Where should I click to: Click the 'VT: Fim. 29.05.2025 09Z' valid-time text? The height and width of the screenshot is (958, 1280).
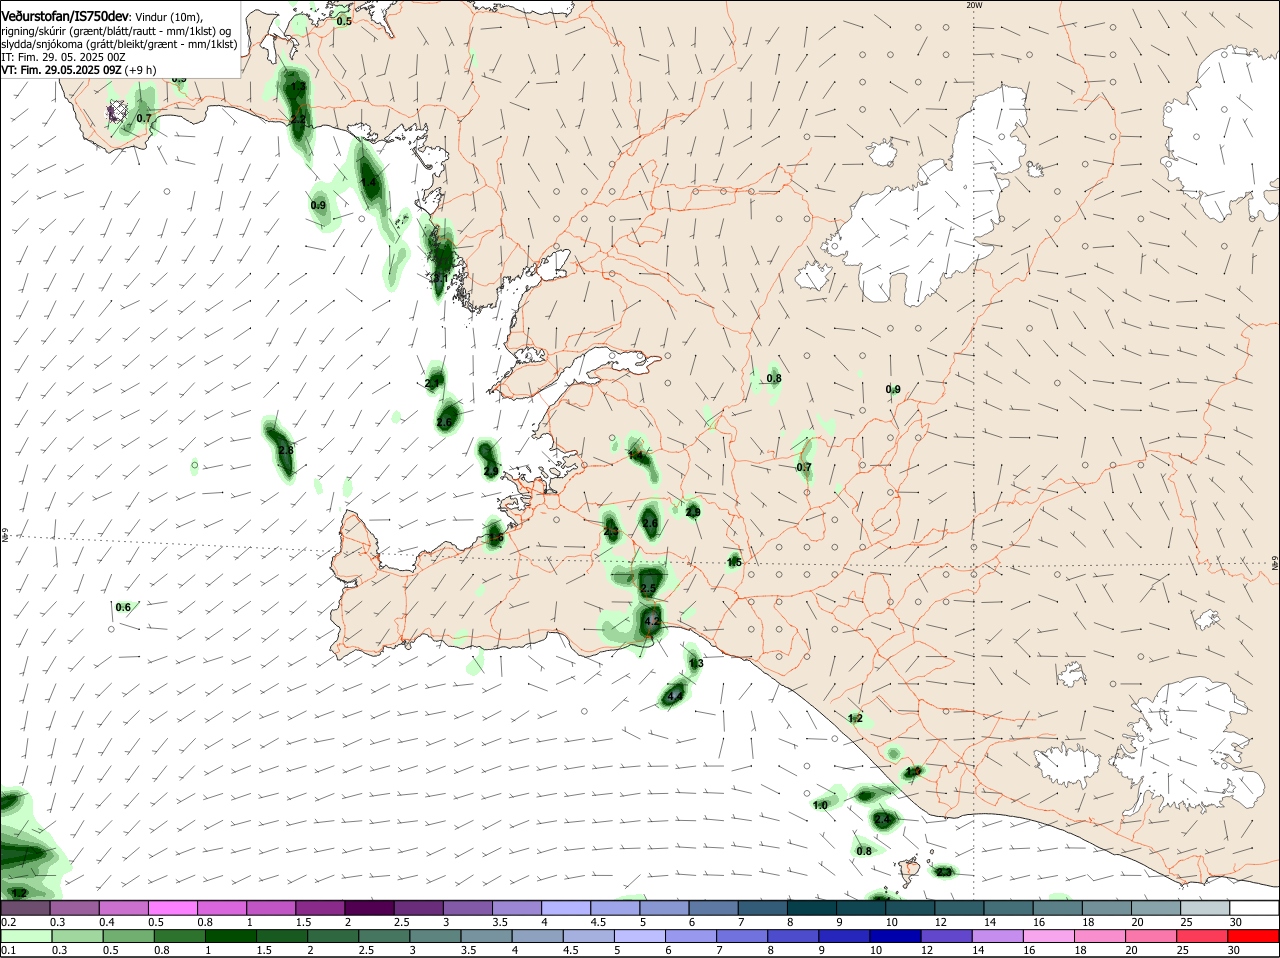(x=62, y=70)
